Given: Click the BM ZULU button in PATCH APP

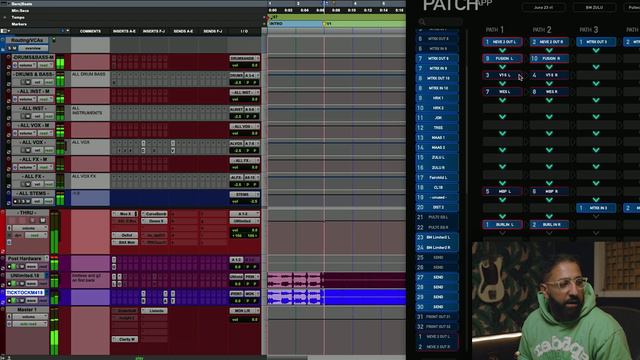Looking at the screenshot, I should (x=594, y=7).
